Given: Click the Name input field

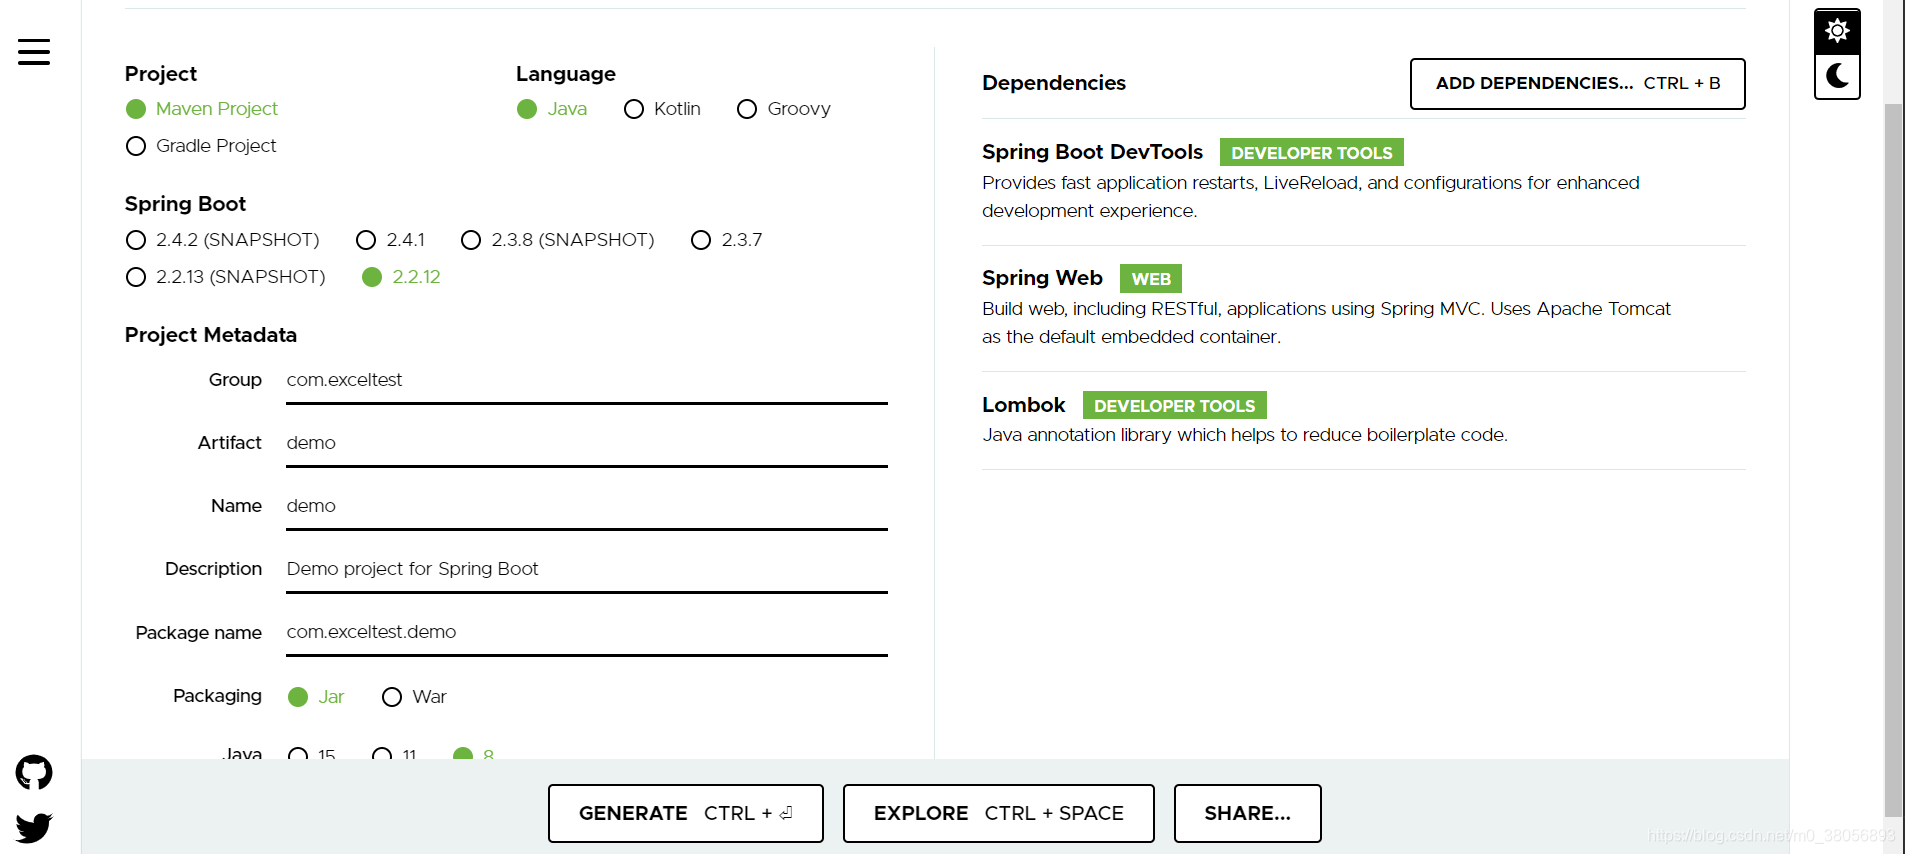Looking at the screenshot, I should tap(587, 507).
